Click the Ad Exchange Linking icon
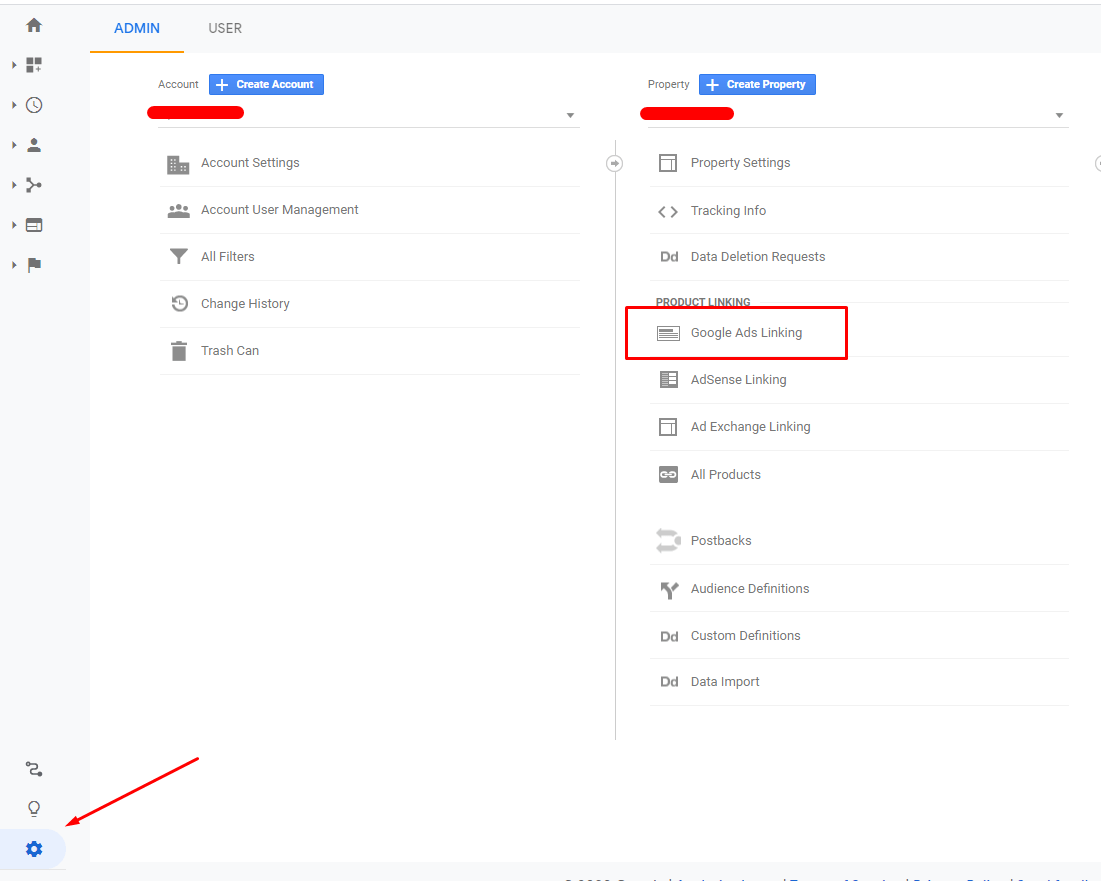 (668, 427)
